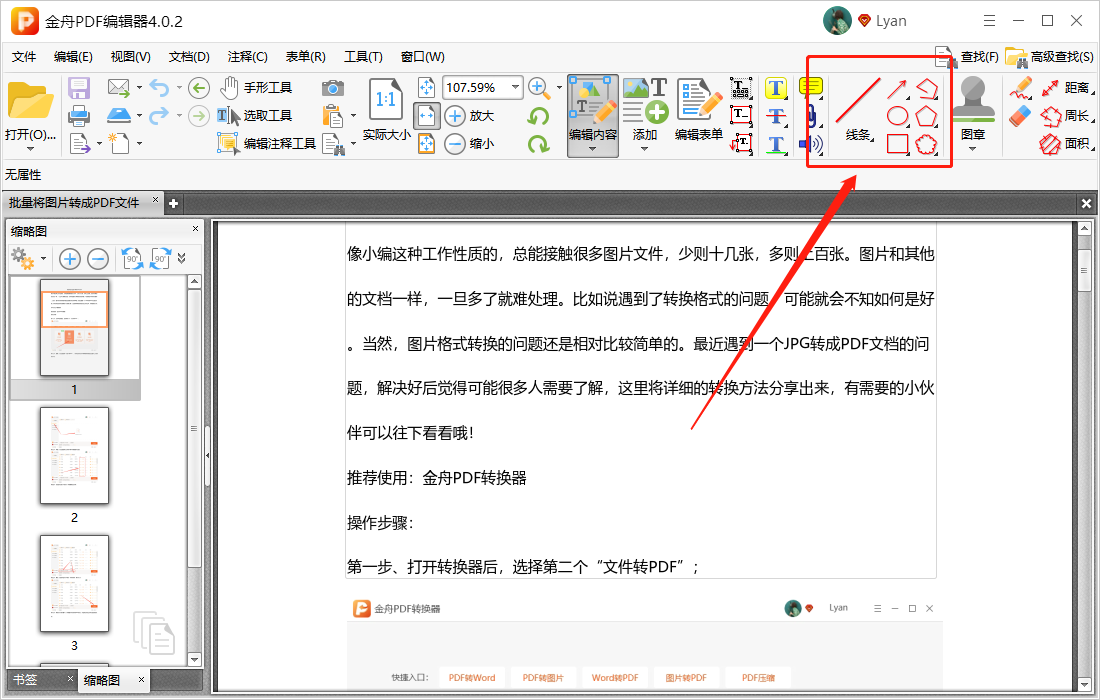Open the zoom percentage dropdown 107.59%

click(516, 88)
